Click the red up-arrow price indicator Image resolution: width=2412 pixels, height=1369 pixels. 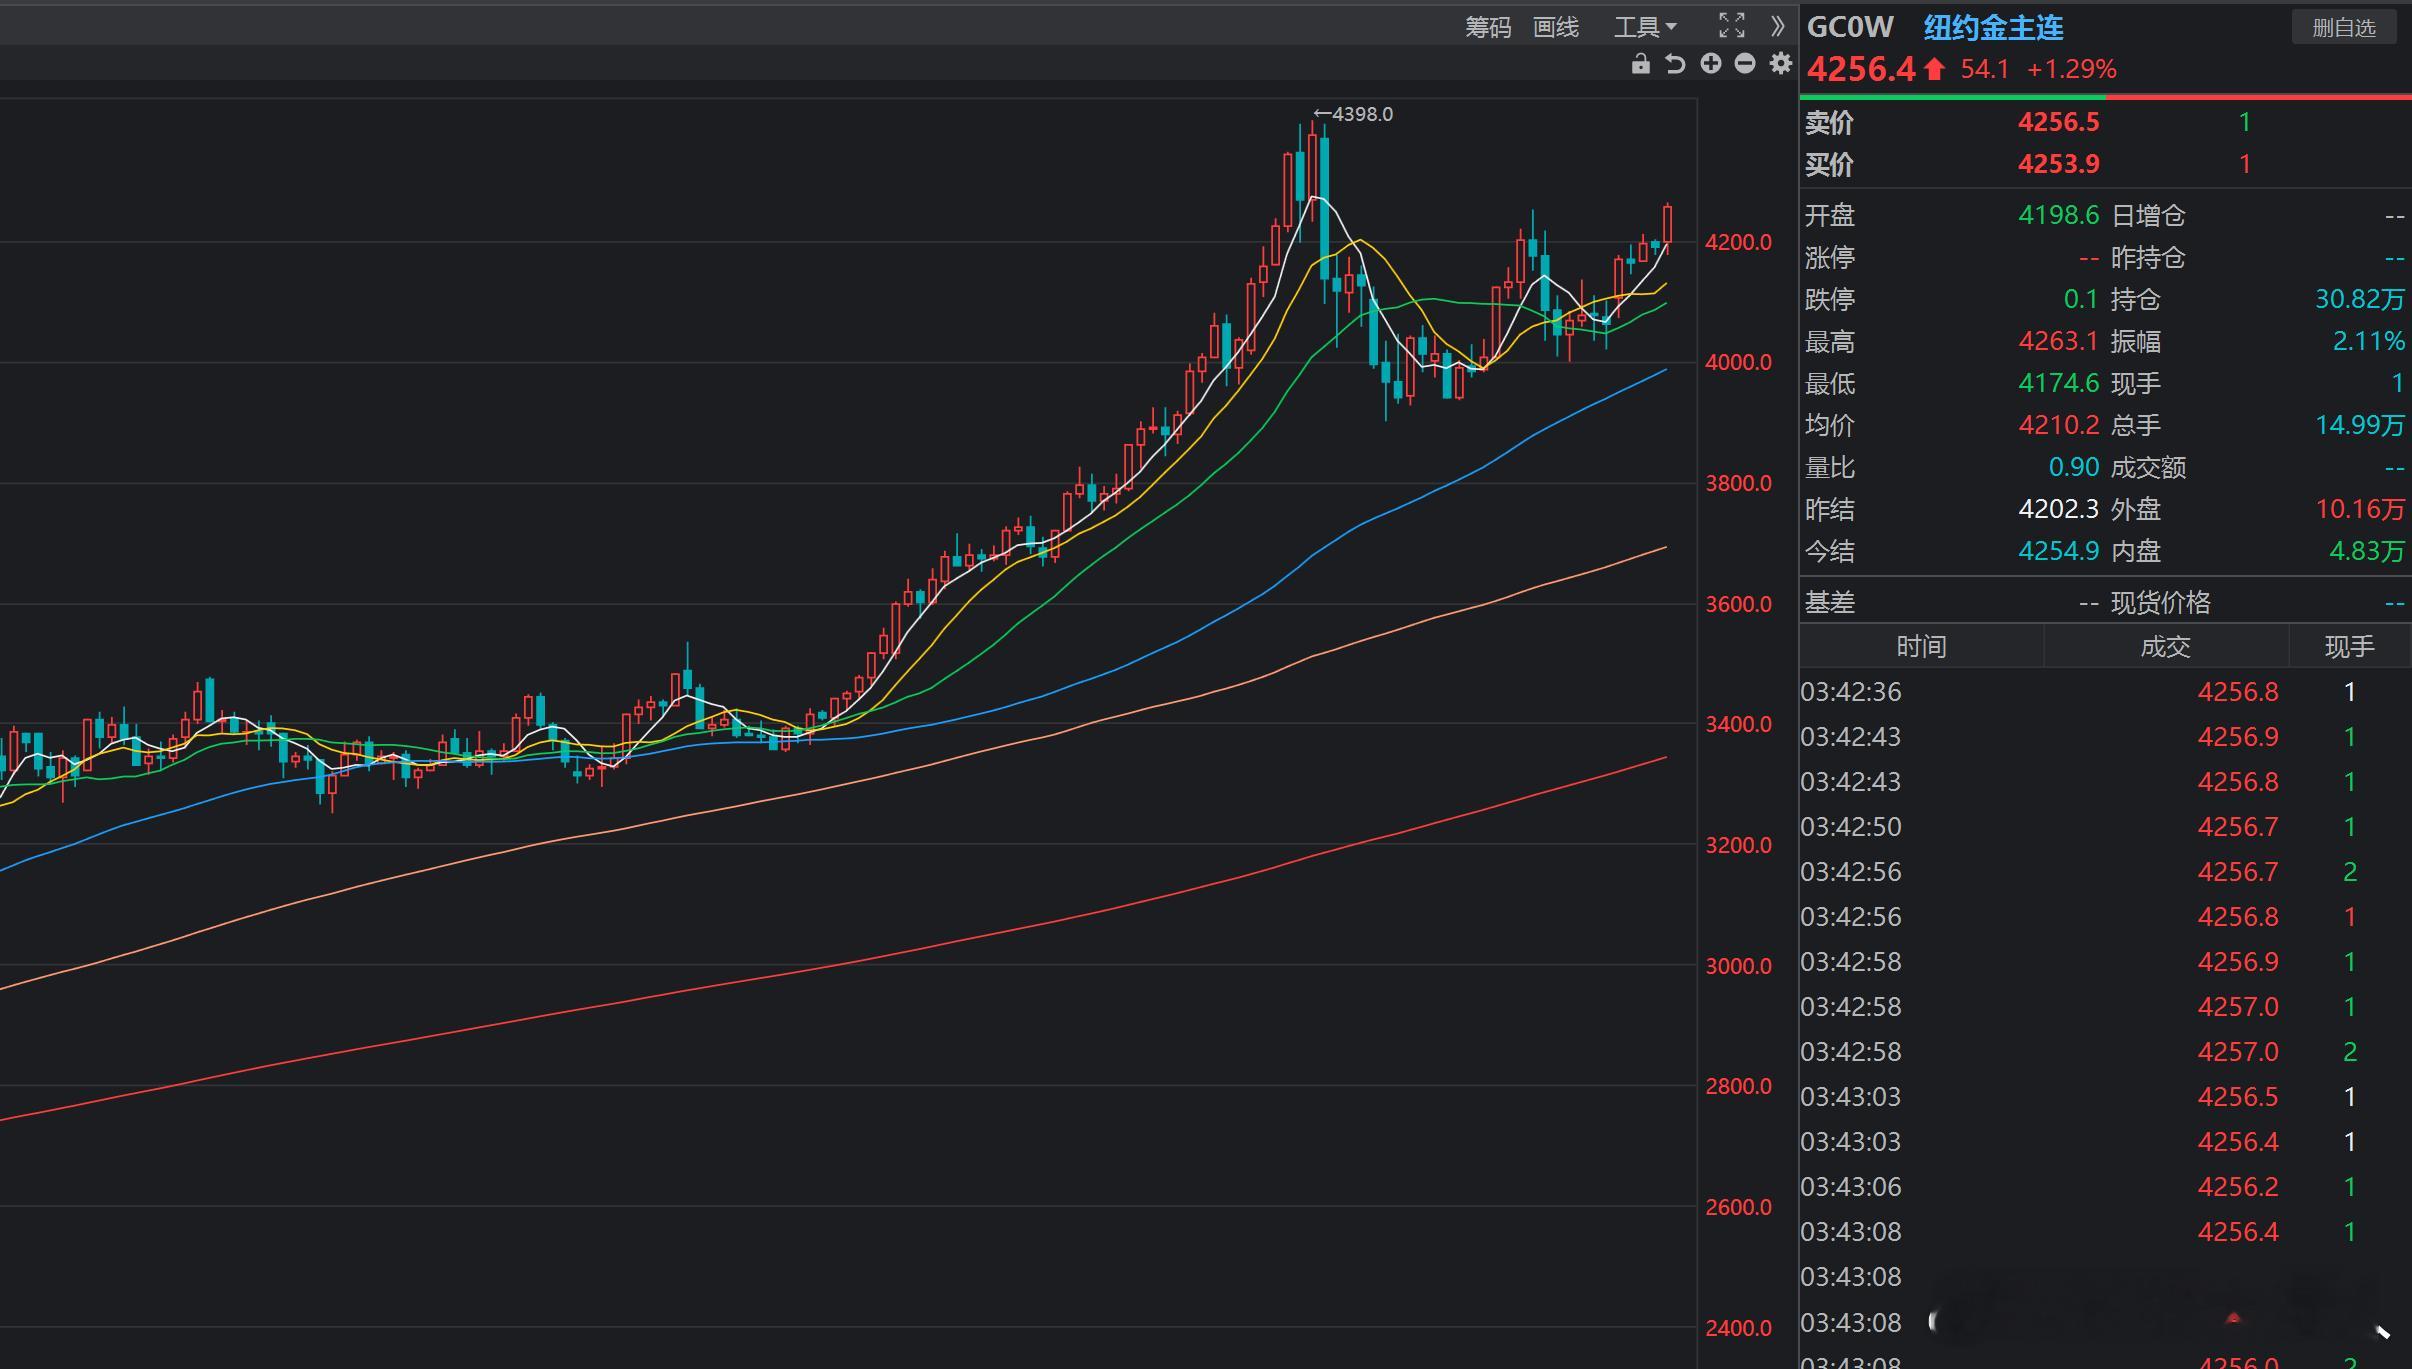[x=1934, y=69]
